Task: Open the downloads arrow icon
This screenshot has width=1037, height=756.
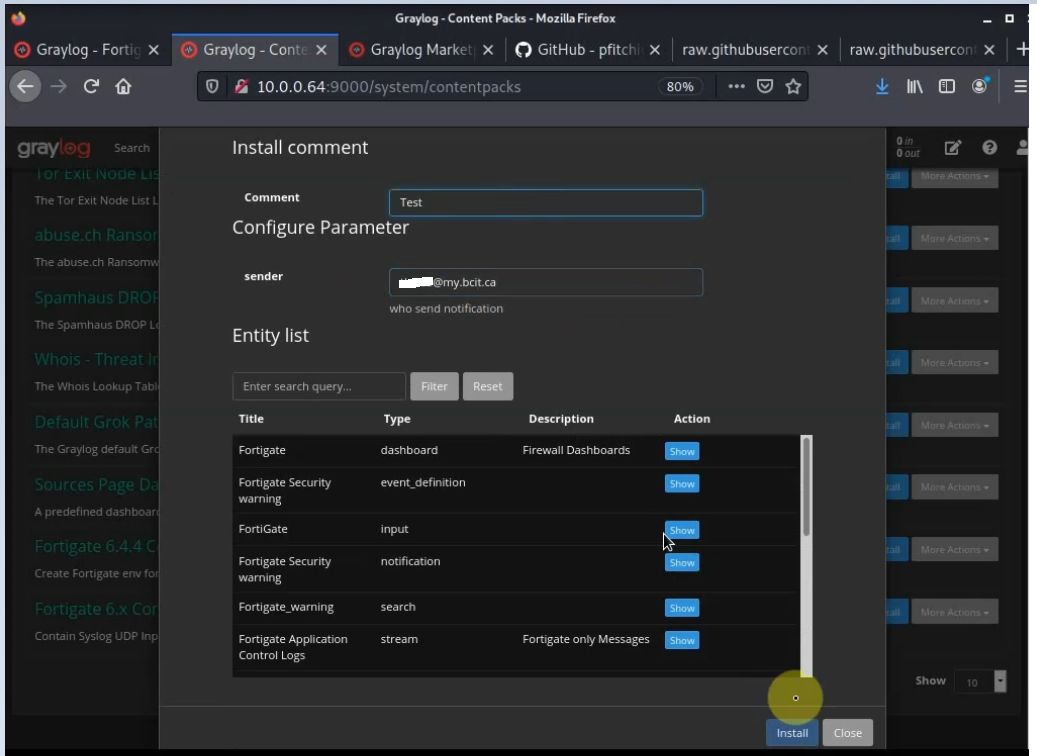Action: tap(882, 87)
